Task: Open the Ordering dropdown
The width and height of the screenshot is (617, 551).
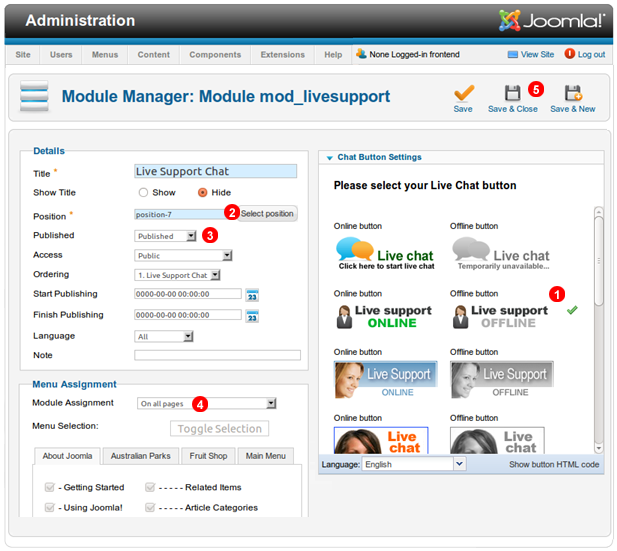Action: [x=177, y=275]
